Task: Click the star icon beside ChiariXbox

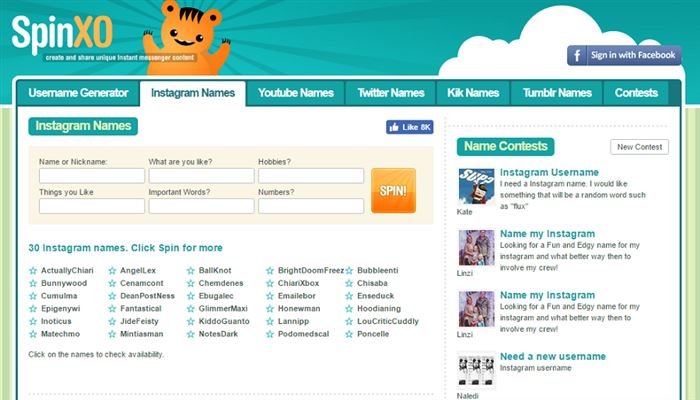Action: [x=270, y=283]
